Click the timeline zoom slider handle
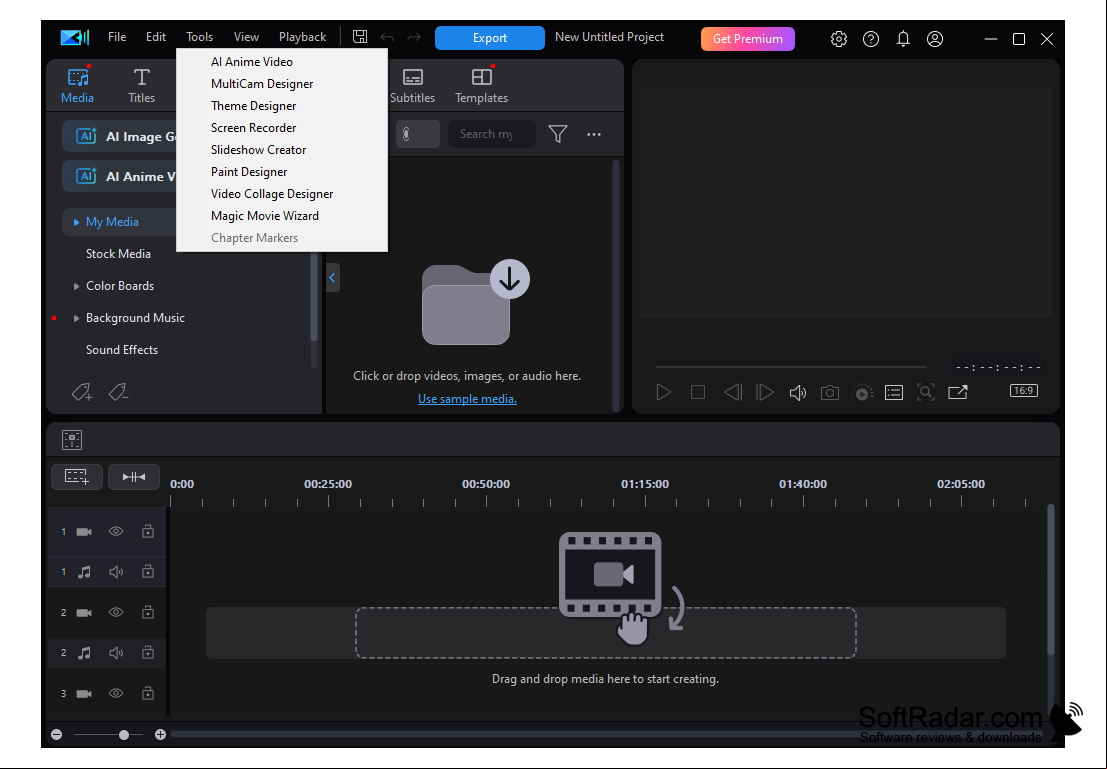This screenshot has height=769, width=1107. (124, 735)
